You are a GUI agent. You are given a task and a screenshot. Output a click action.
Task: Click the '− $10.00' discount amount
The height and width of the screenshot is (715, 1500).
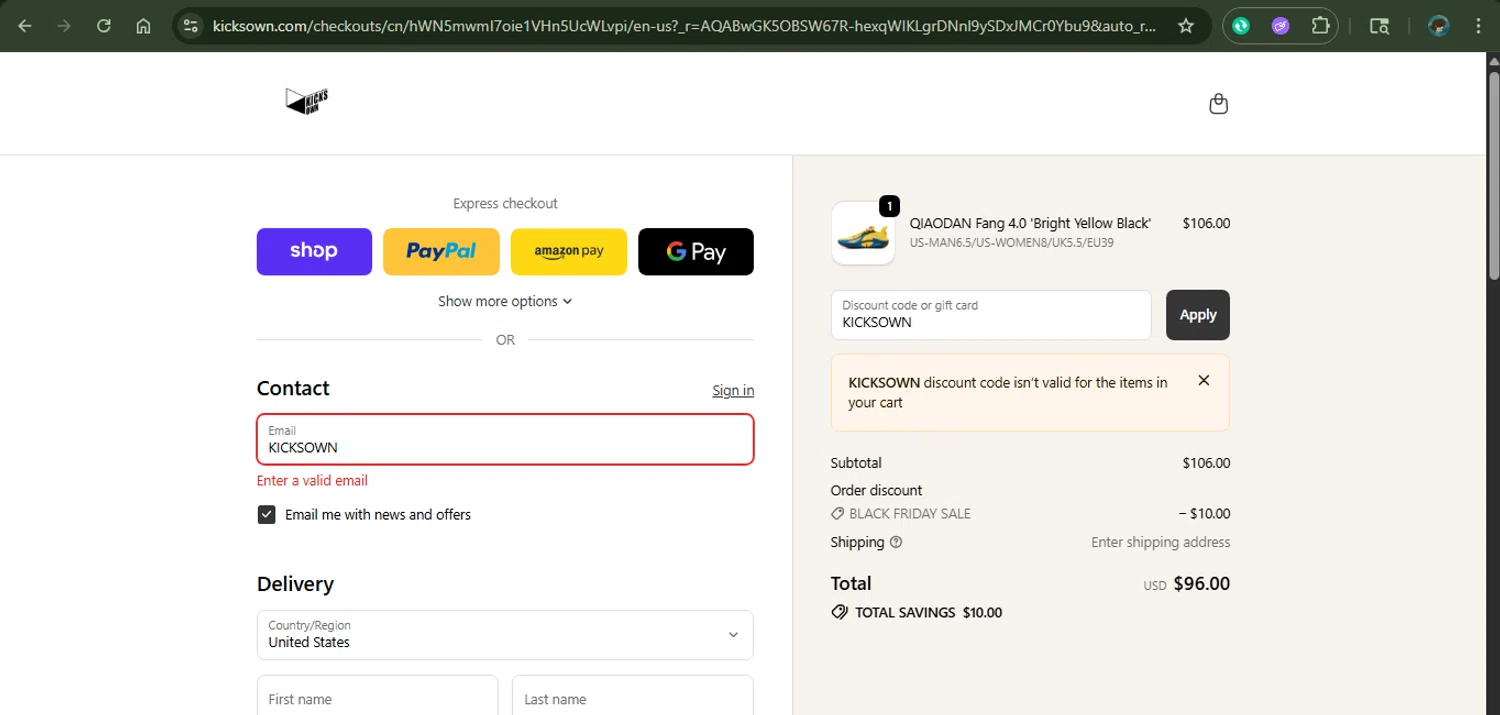pyautogui.click(x=1204, y=514)
